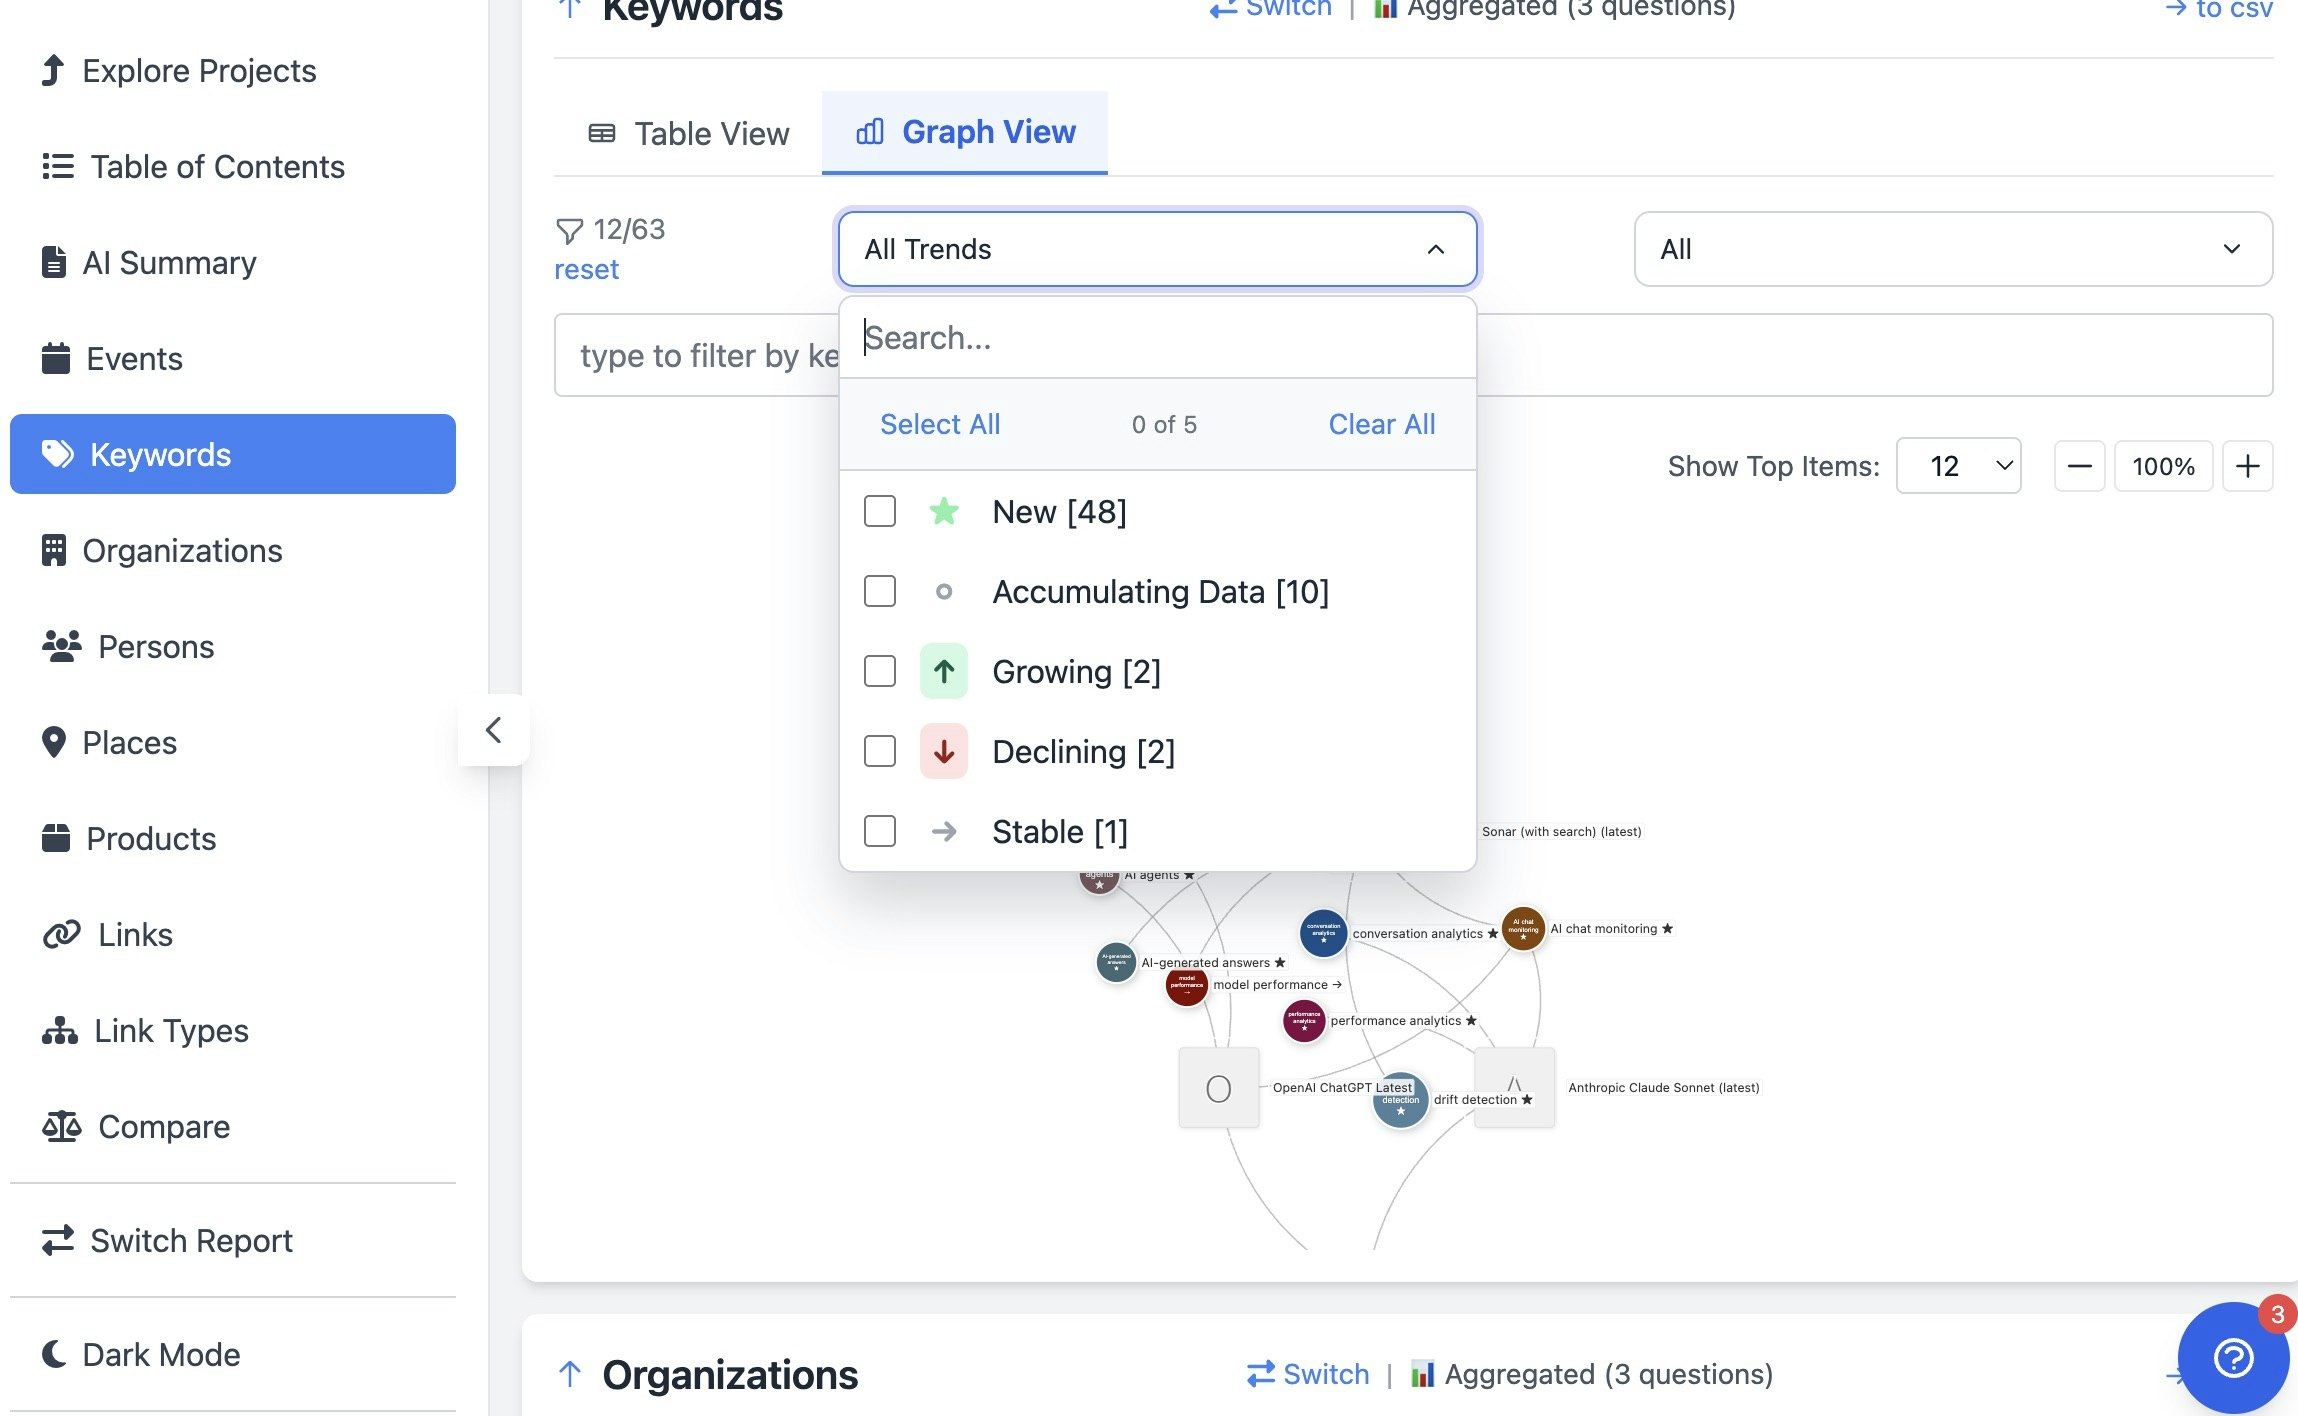Click the help question mark icon
Screen dimensions: 2298x1416
[2232, 1358]
